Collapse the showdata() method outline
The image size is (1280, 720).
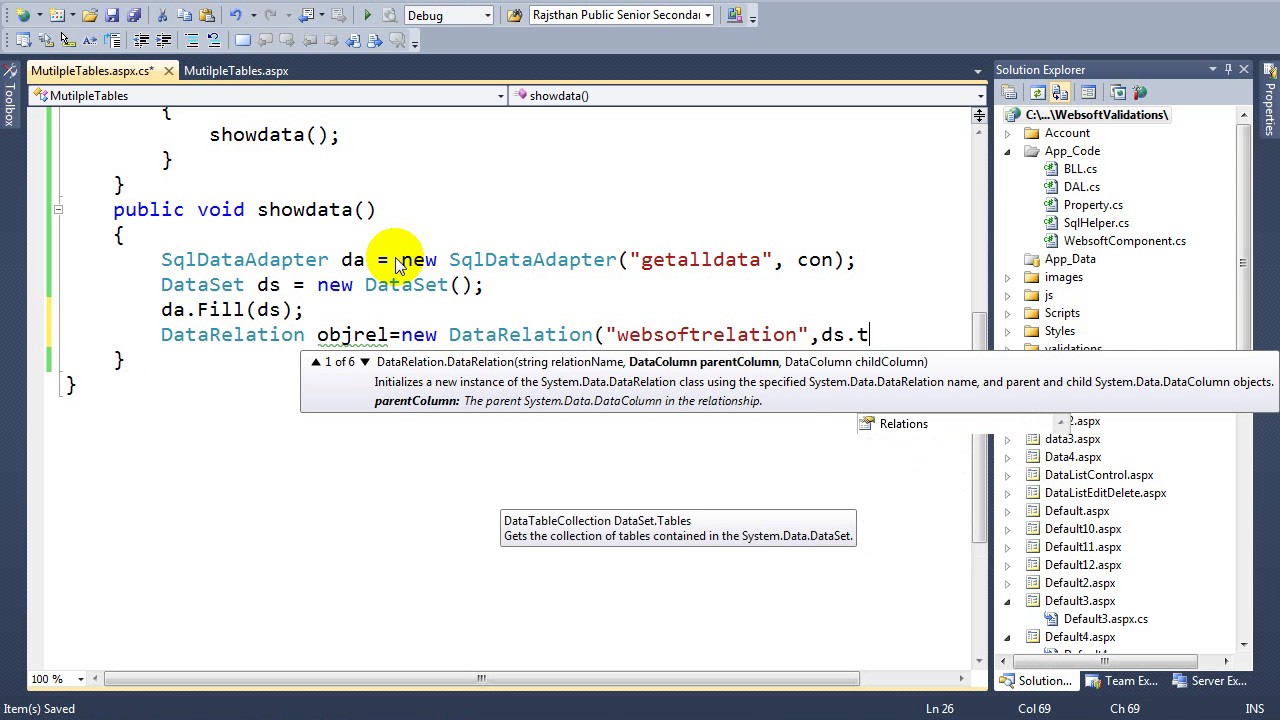point(58,209)
